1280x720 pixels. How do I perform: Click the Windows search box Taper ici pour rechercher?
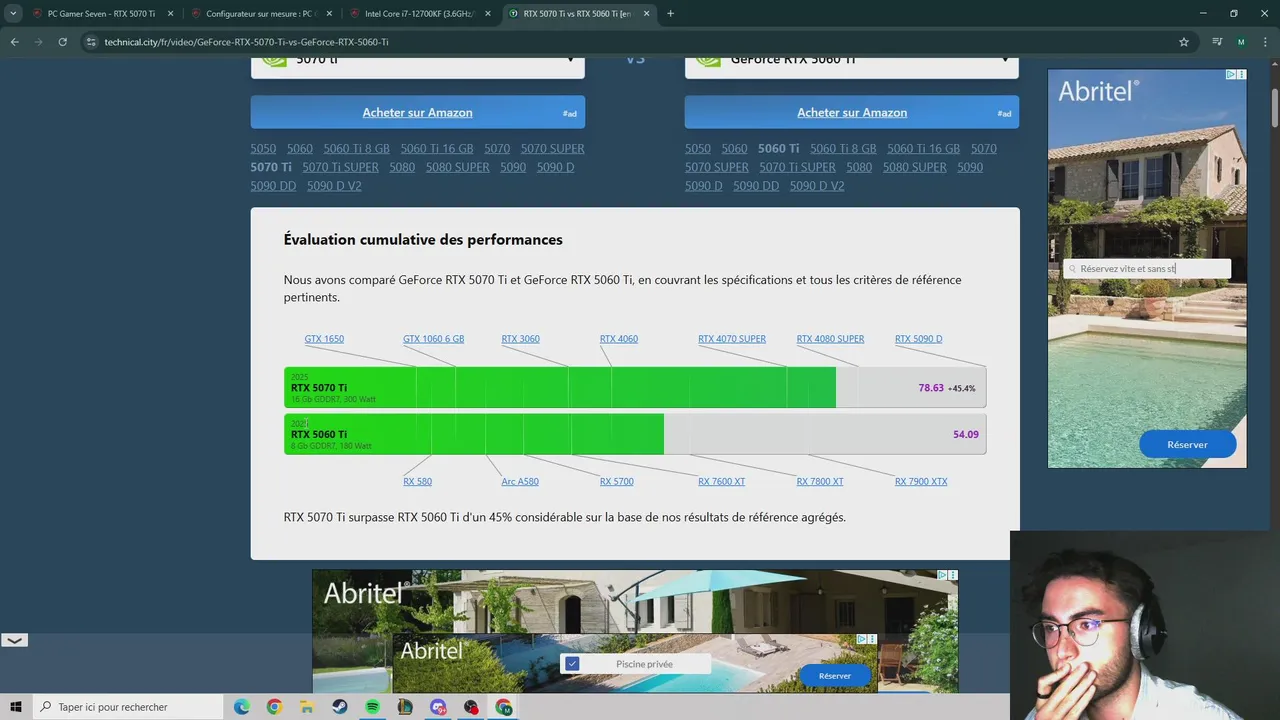[128, 707]
